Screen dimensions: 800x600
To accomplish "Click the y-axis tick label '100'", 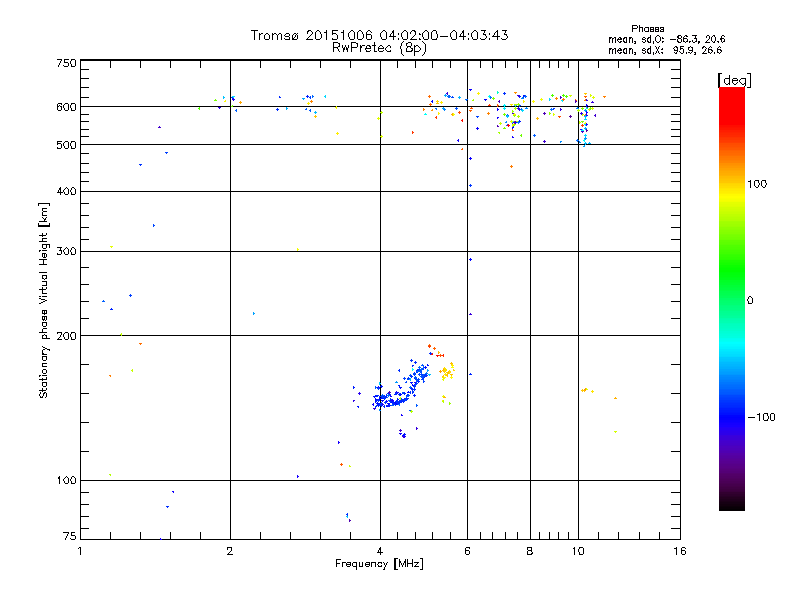I will 66,481.
